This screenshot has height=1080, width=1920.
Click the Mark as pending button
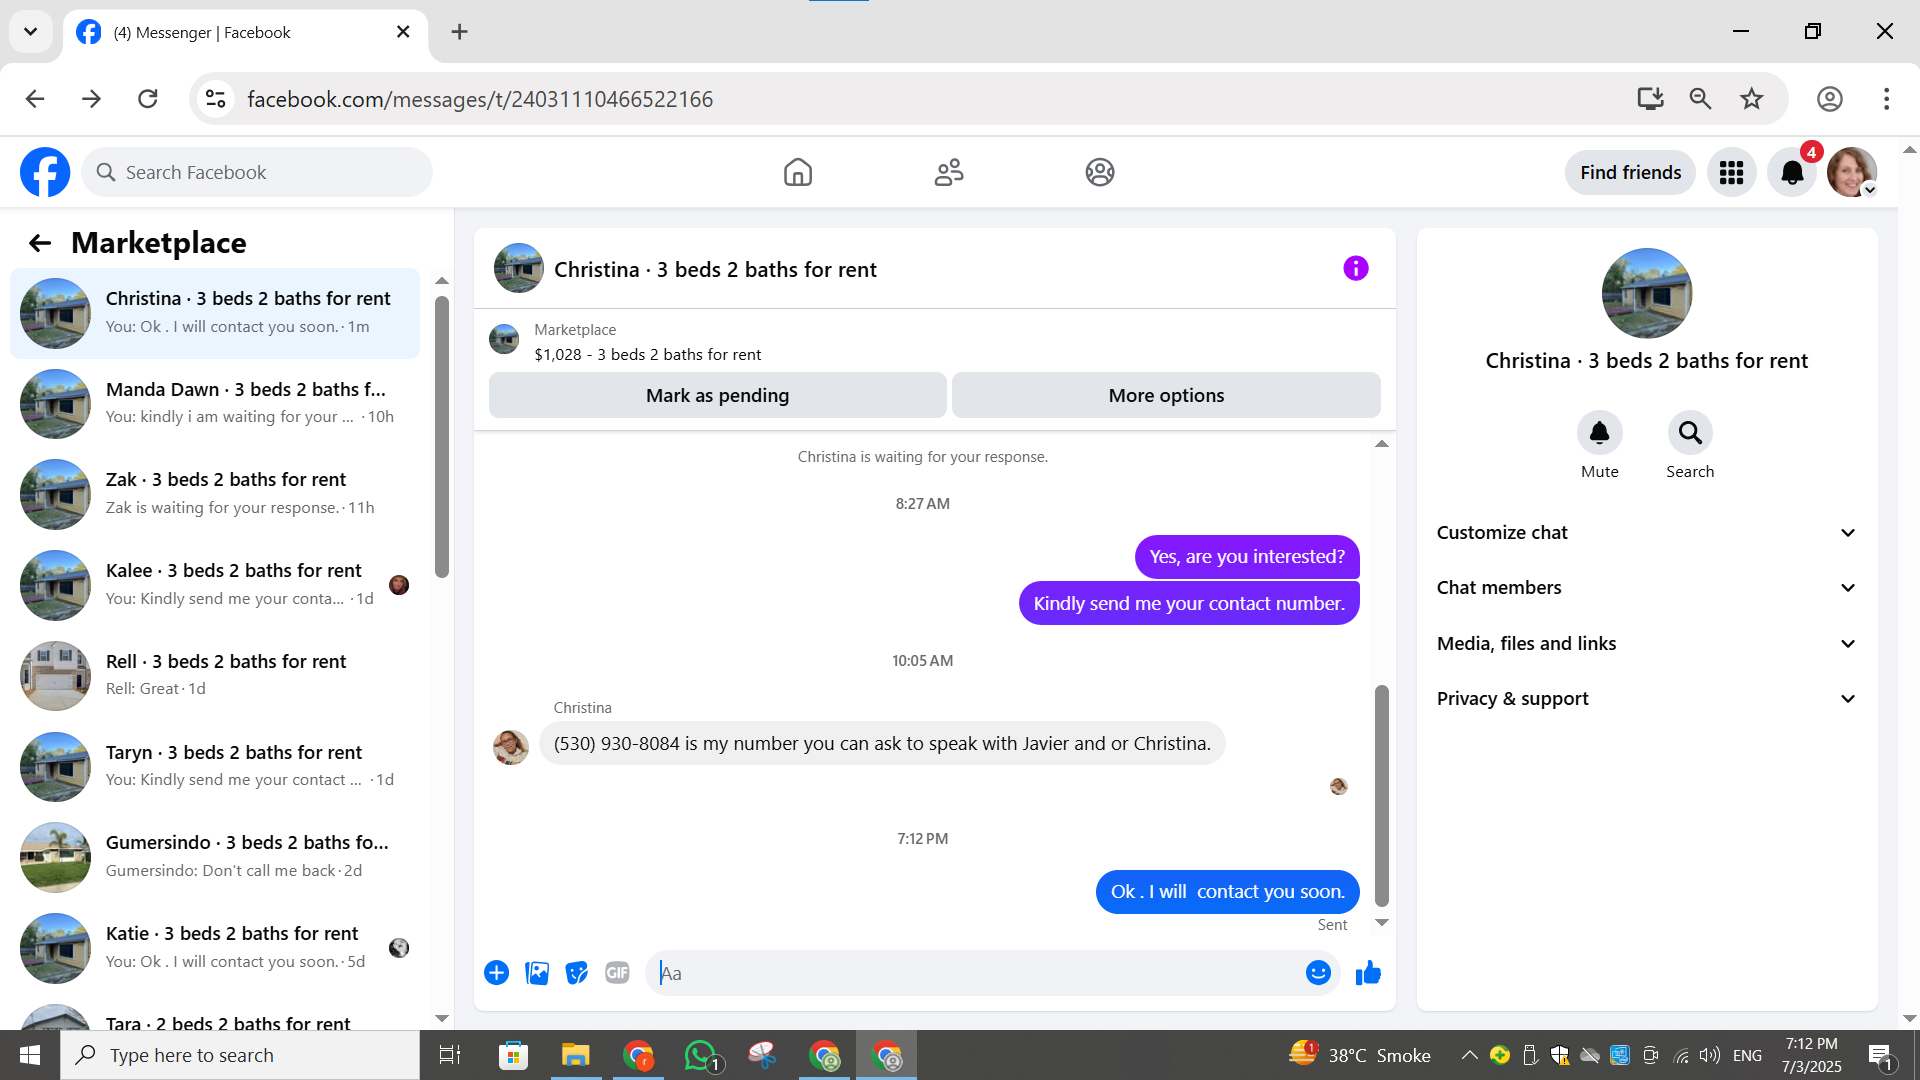pyautogui.click(x=717, y=396)
